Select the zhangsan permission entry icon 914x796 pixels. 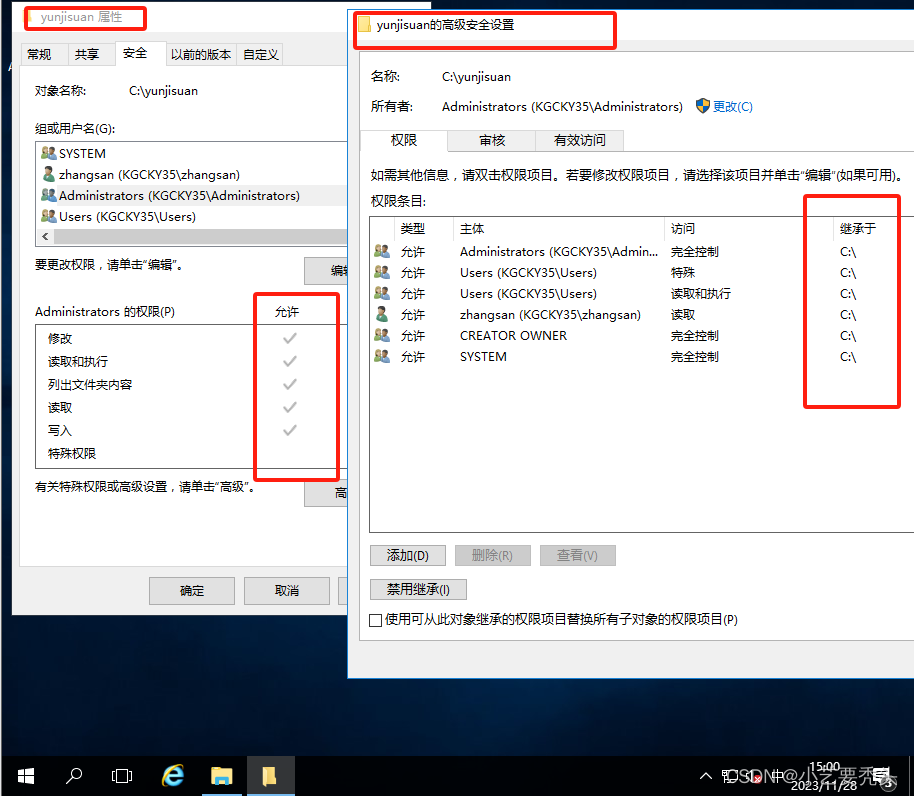[382, 315]
